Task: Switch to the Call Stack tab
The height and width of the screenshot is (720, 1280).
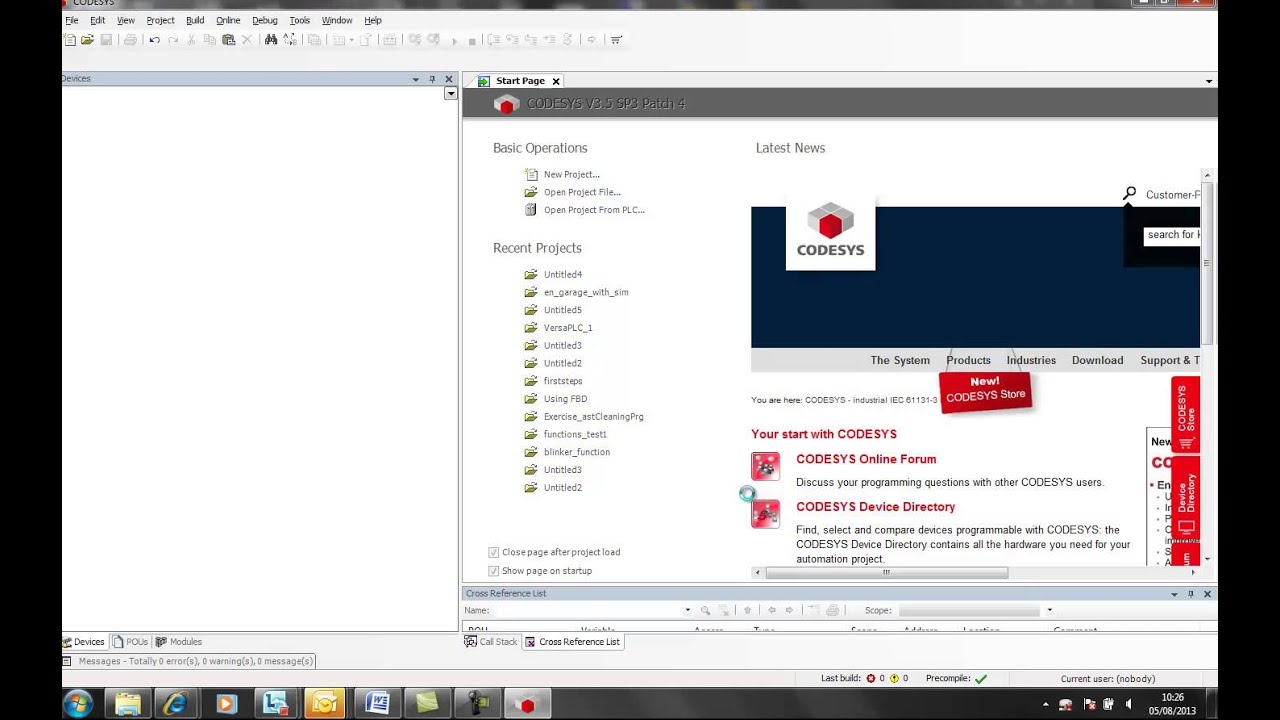Action: 491,642
